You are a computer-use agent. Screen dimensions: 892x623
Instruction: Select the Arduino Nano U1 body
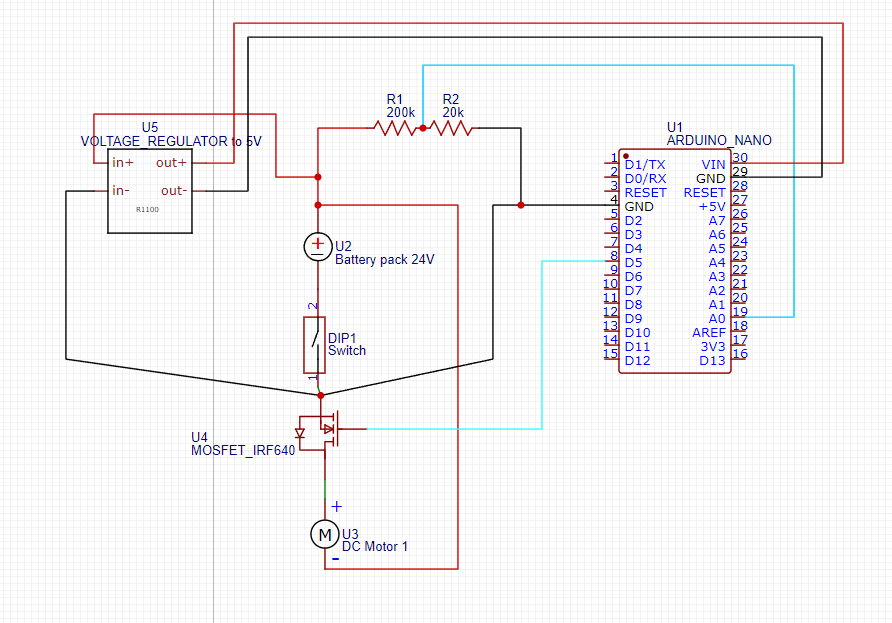pyautogui.click(x=675, y=262)
